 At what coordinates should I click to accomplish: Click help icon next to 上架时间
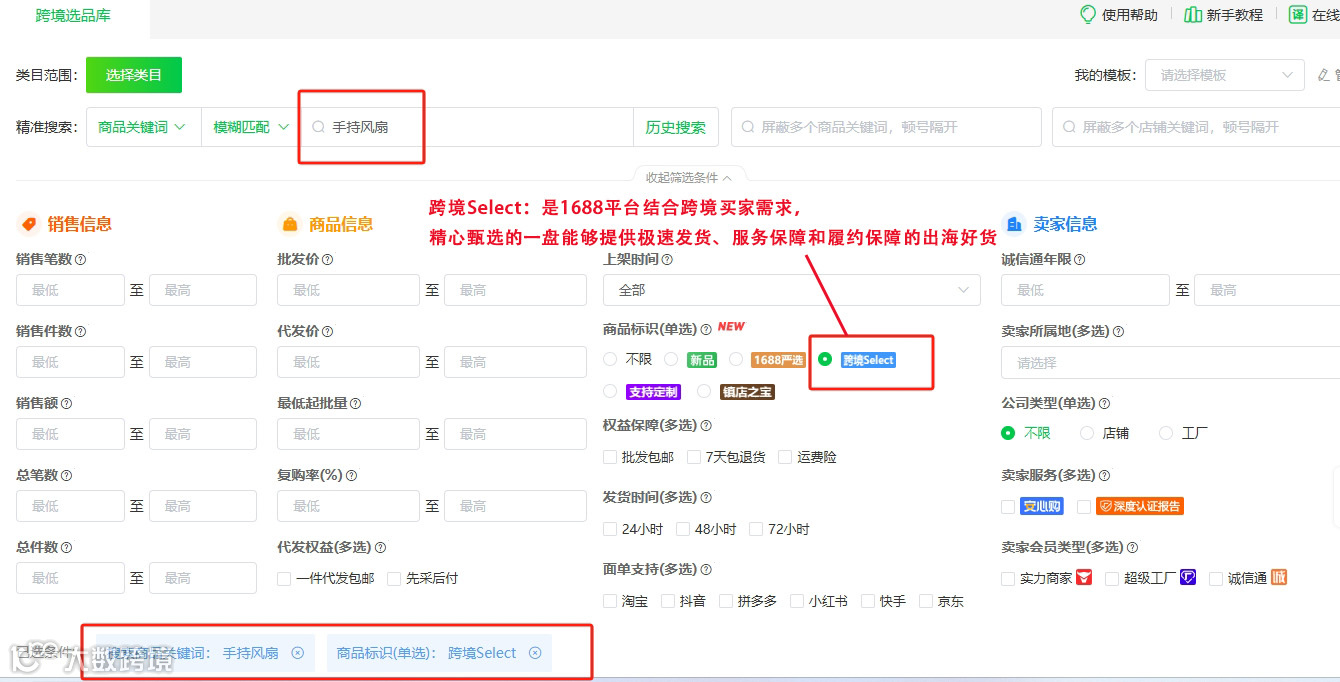click(667, 260)
